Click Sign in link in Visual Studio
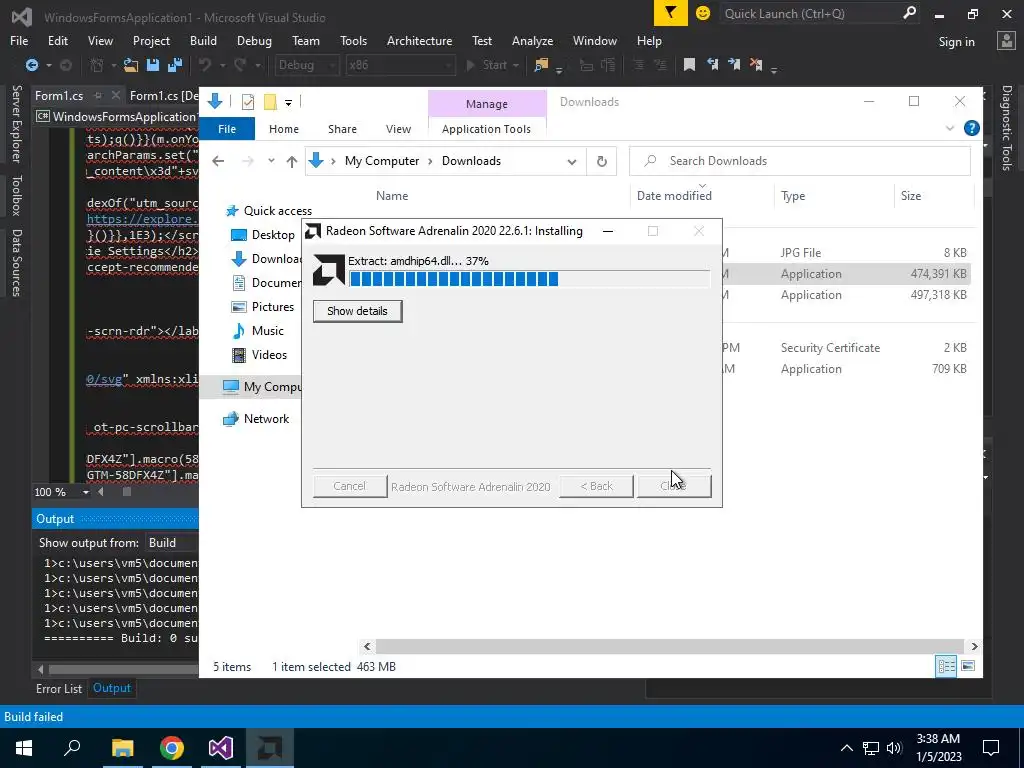This screenshot has height=768, width=1024. coord(956,41)
